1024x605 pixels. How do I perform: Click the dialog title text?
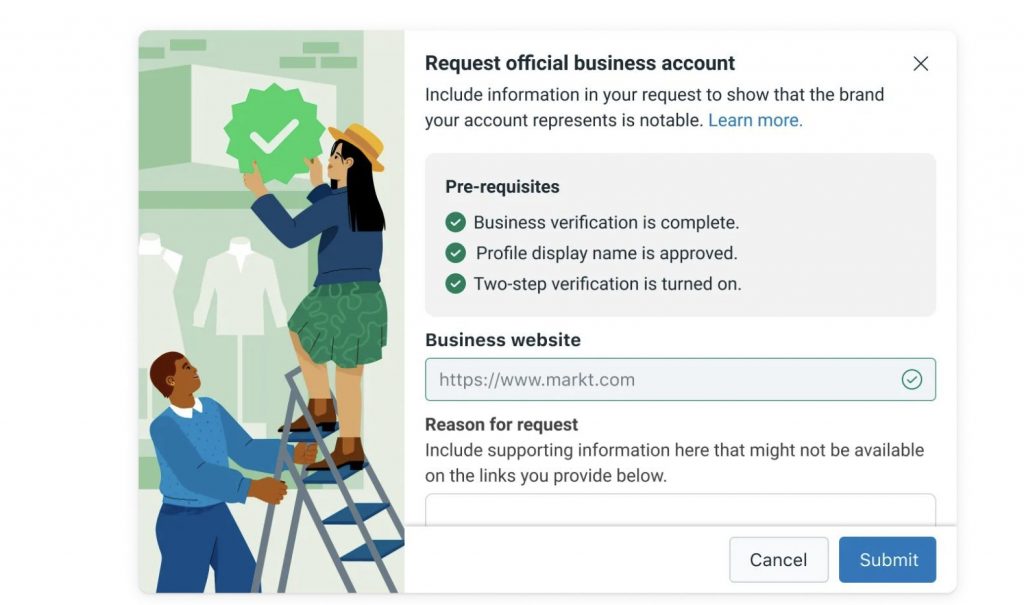click(580, 63)
